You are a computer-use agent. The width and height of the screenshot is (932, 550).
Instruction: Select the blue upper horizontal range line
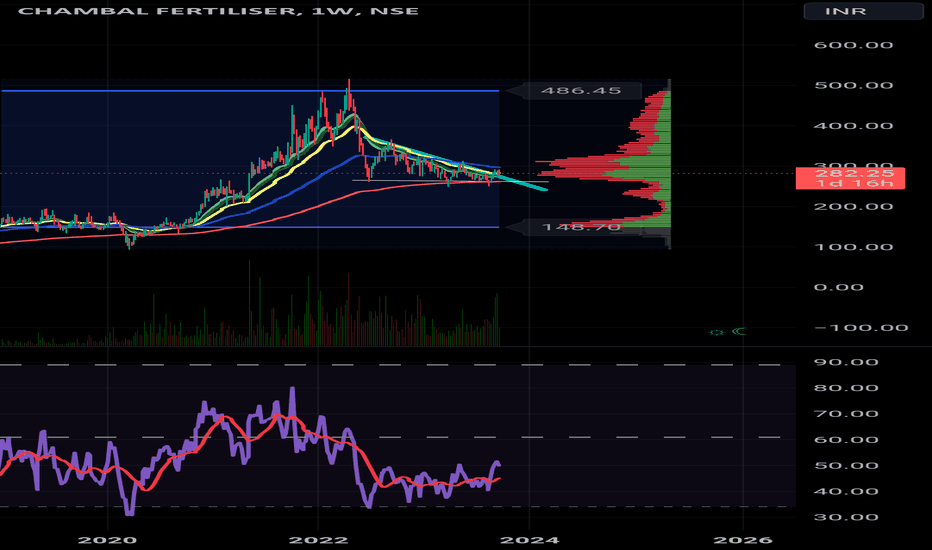pos(250,91)
